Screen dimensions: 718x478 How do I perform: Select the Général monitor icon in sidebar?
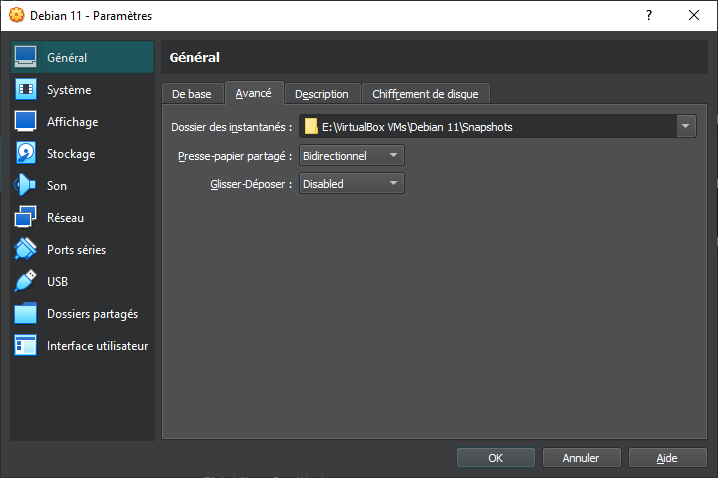click(26, 57)
